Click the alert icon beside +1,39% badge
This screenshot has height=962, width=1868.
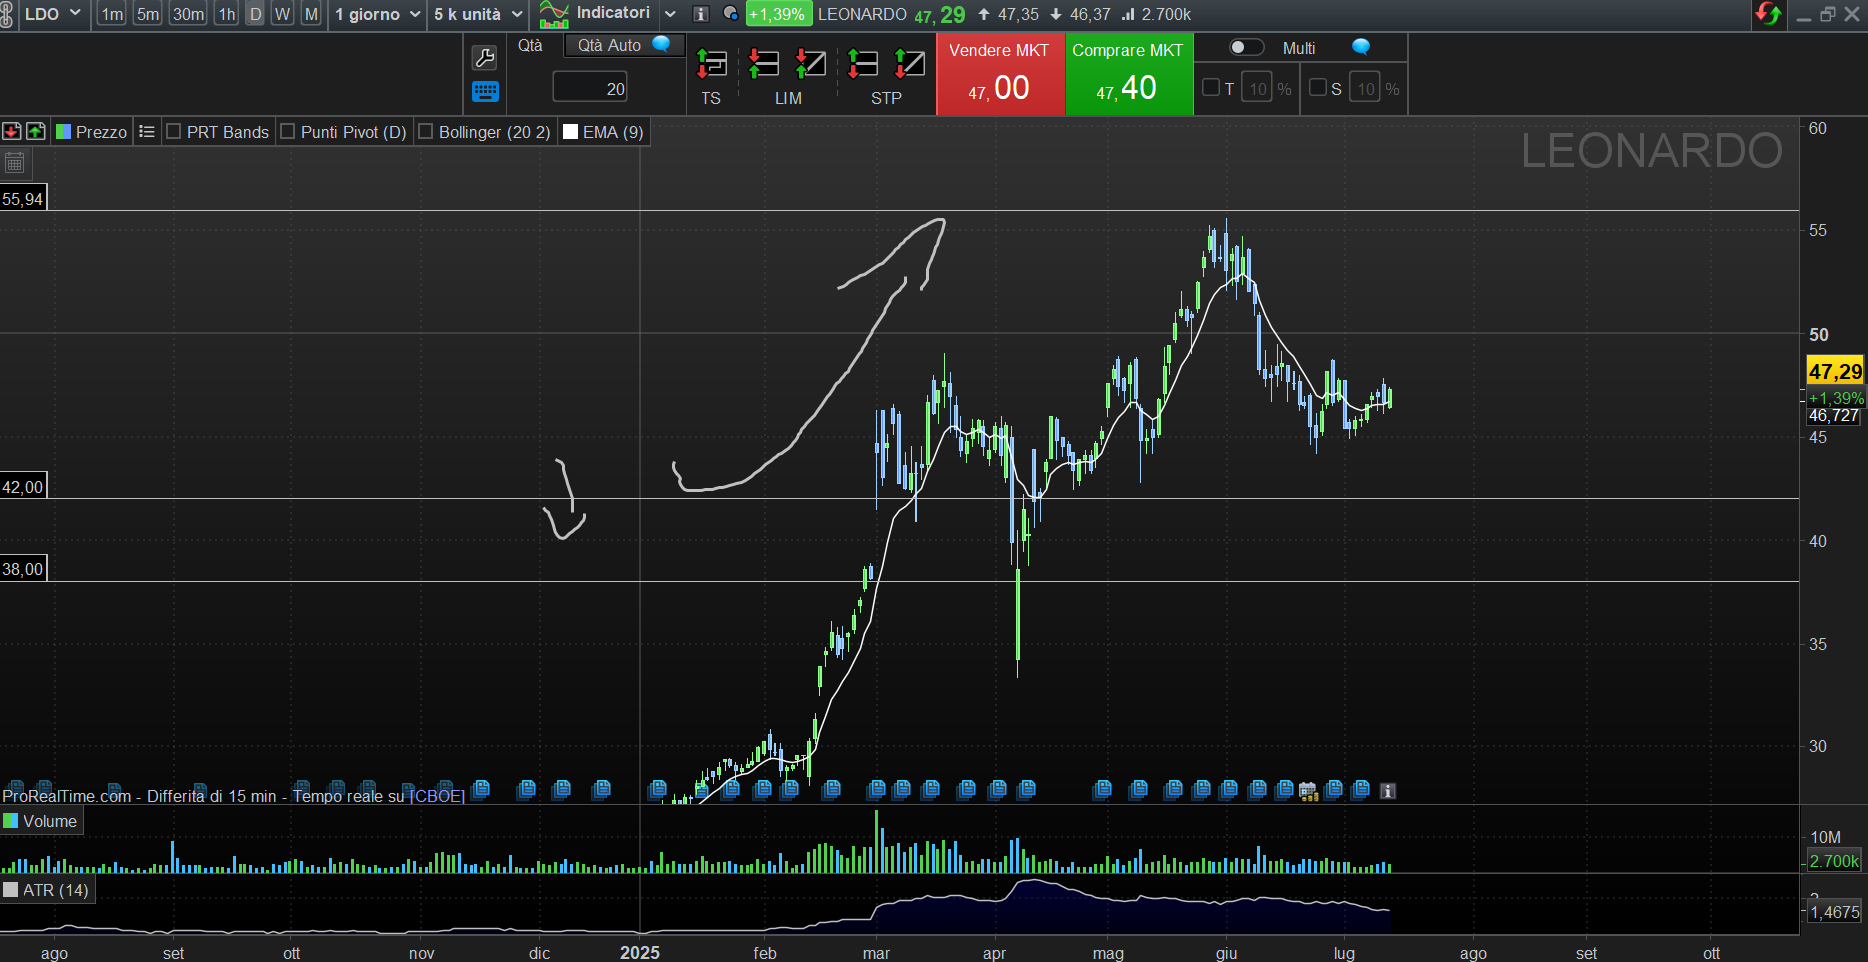tap(731, 14)
